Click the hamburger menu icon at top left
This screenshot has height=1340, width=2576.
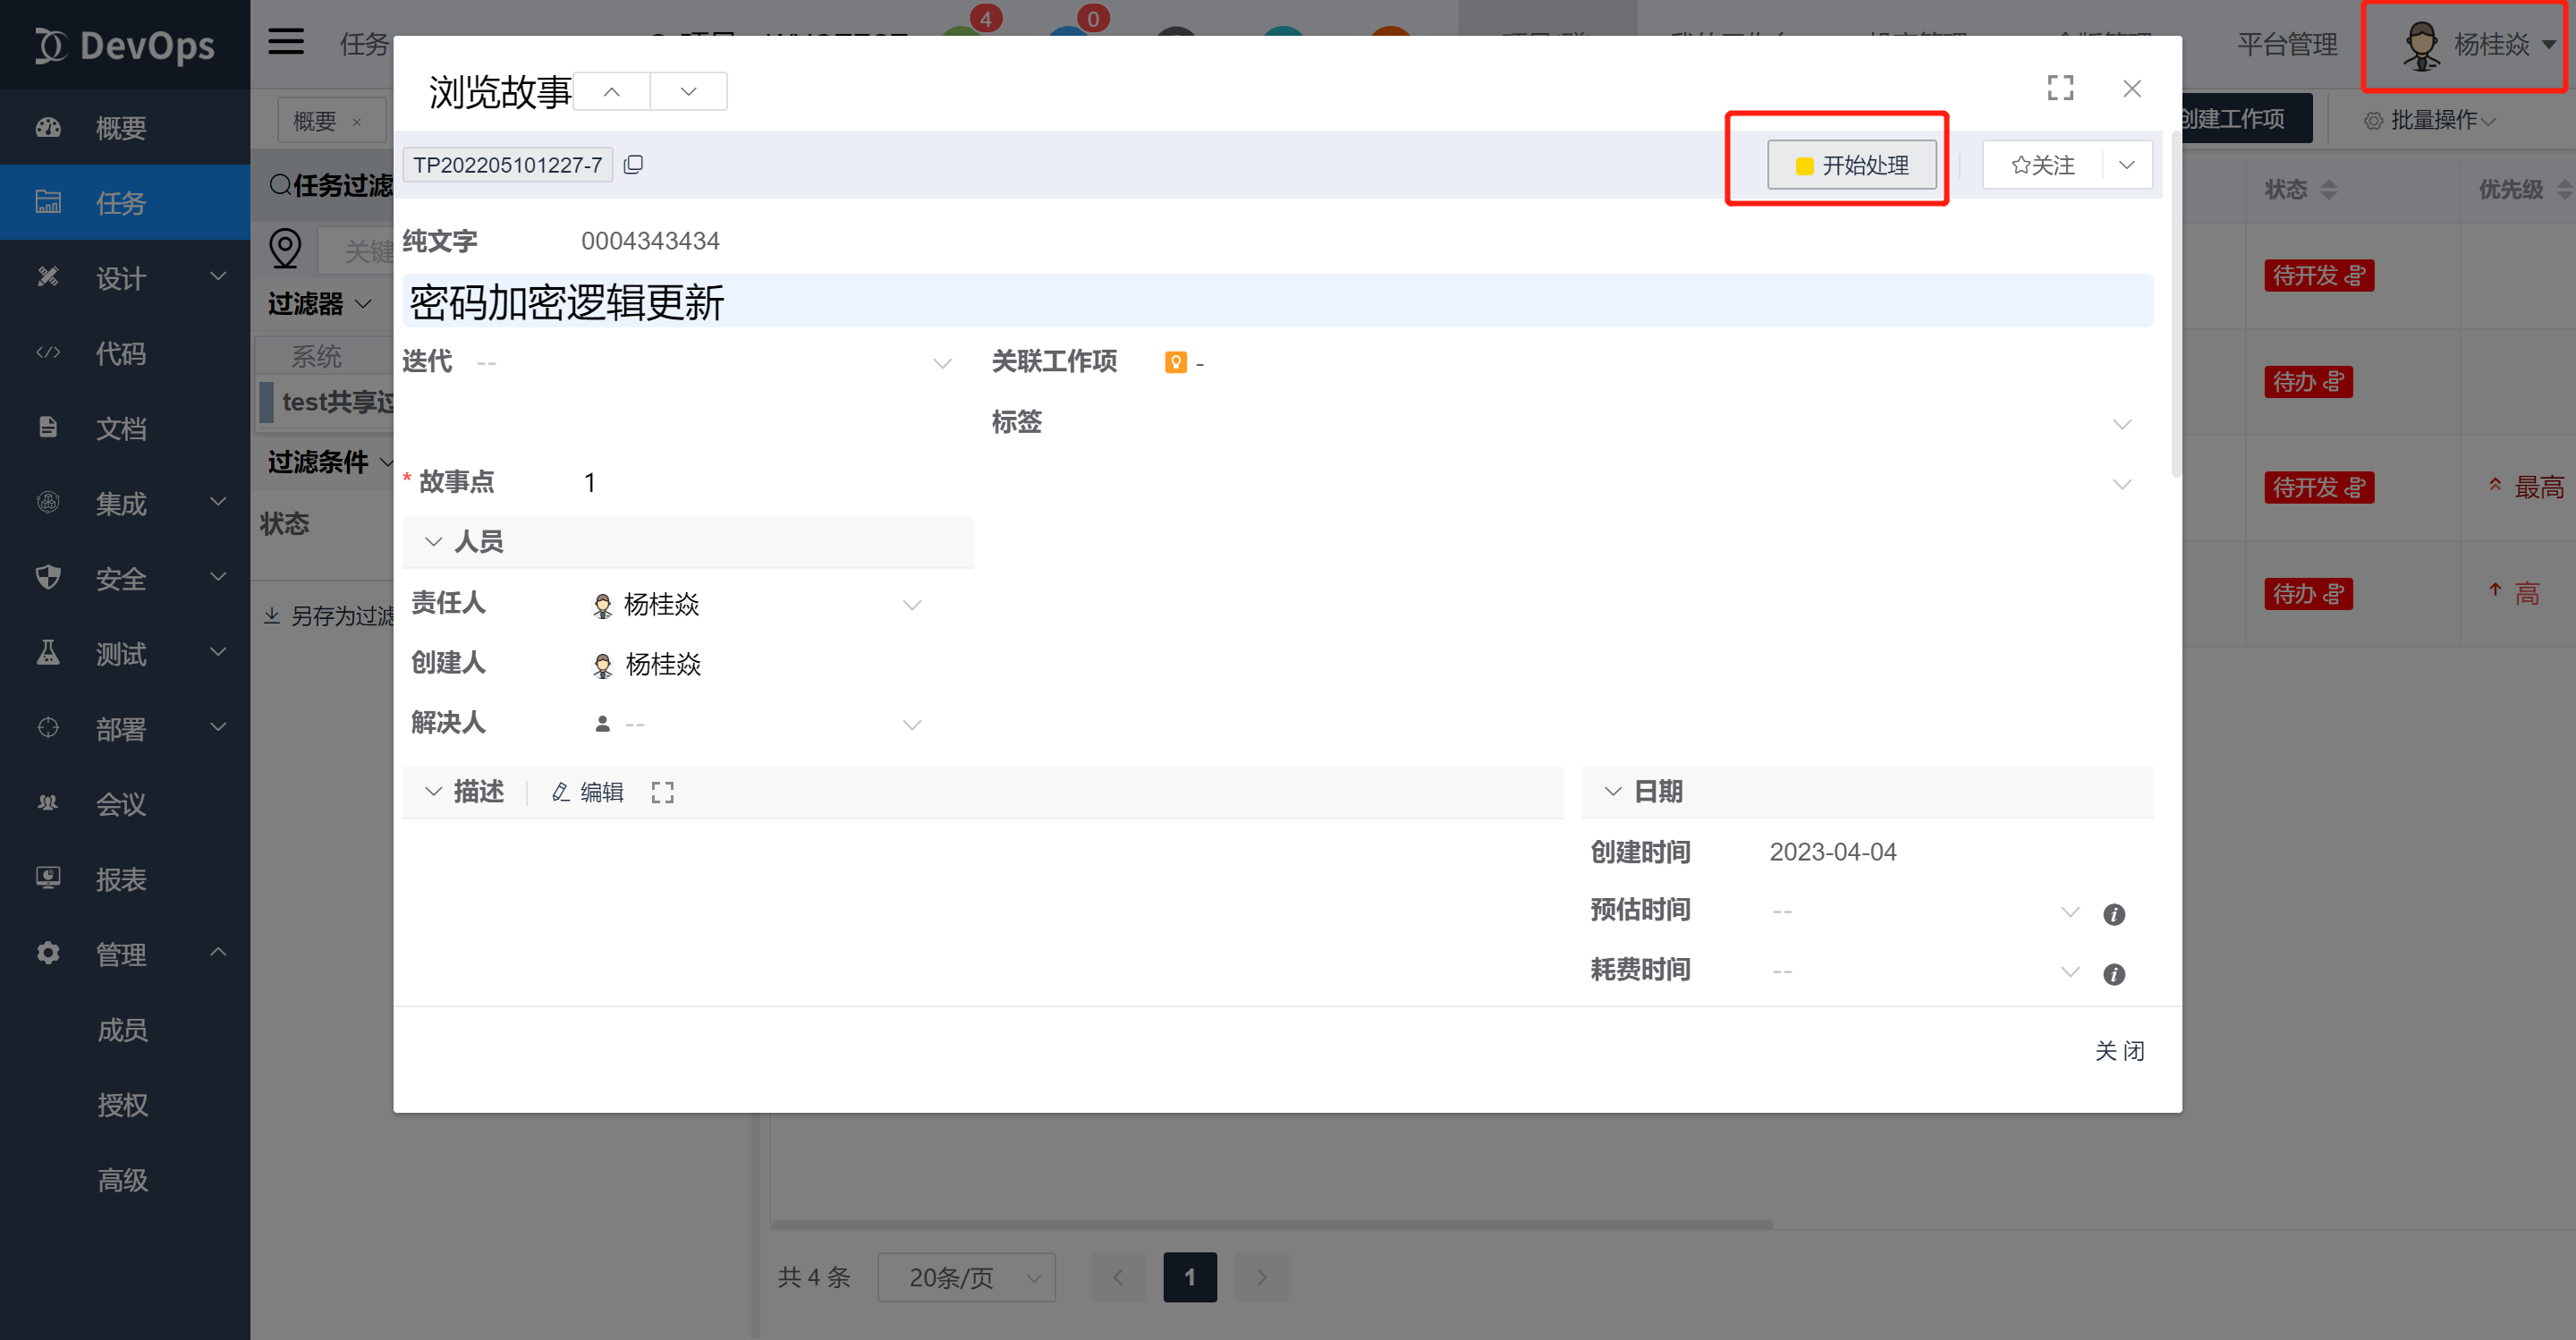tap(285, 41)
